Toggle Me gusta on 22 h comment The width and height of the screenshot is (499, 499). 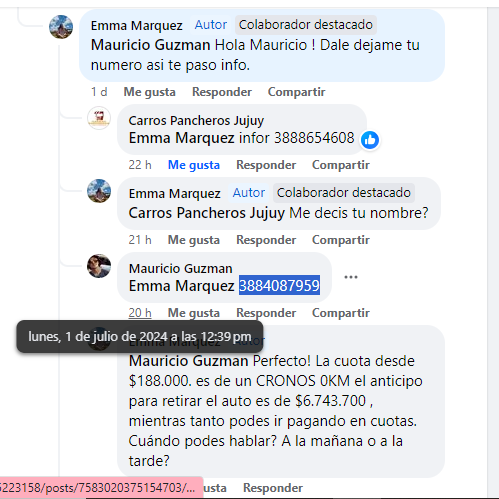(194, 165)
